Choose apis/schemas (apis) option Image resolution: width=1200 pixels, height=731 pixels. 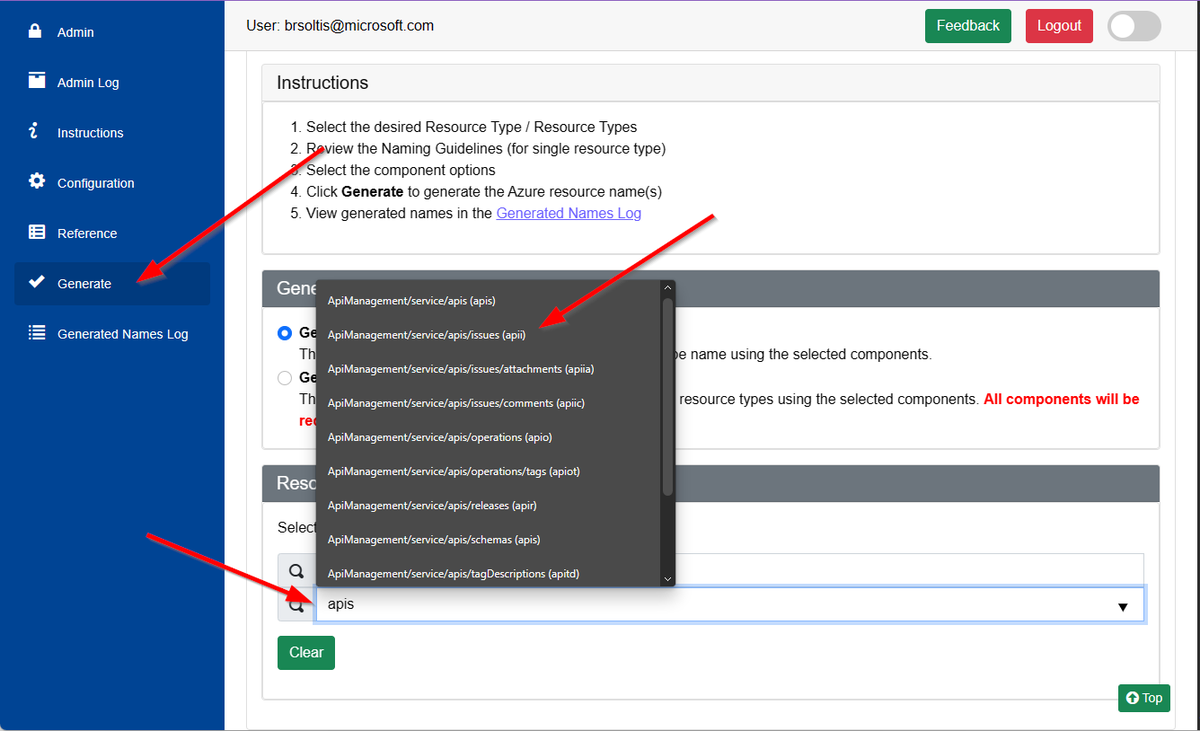tap(488, 539)
